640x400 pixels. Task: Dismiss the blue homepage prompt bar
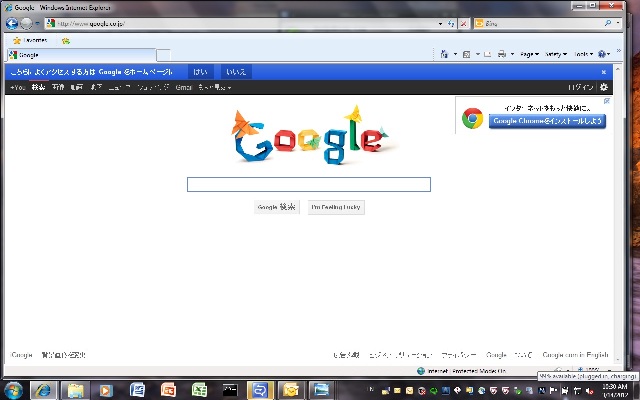pos(604,72)
